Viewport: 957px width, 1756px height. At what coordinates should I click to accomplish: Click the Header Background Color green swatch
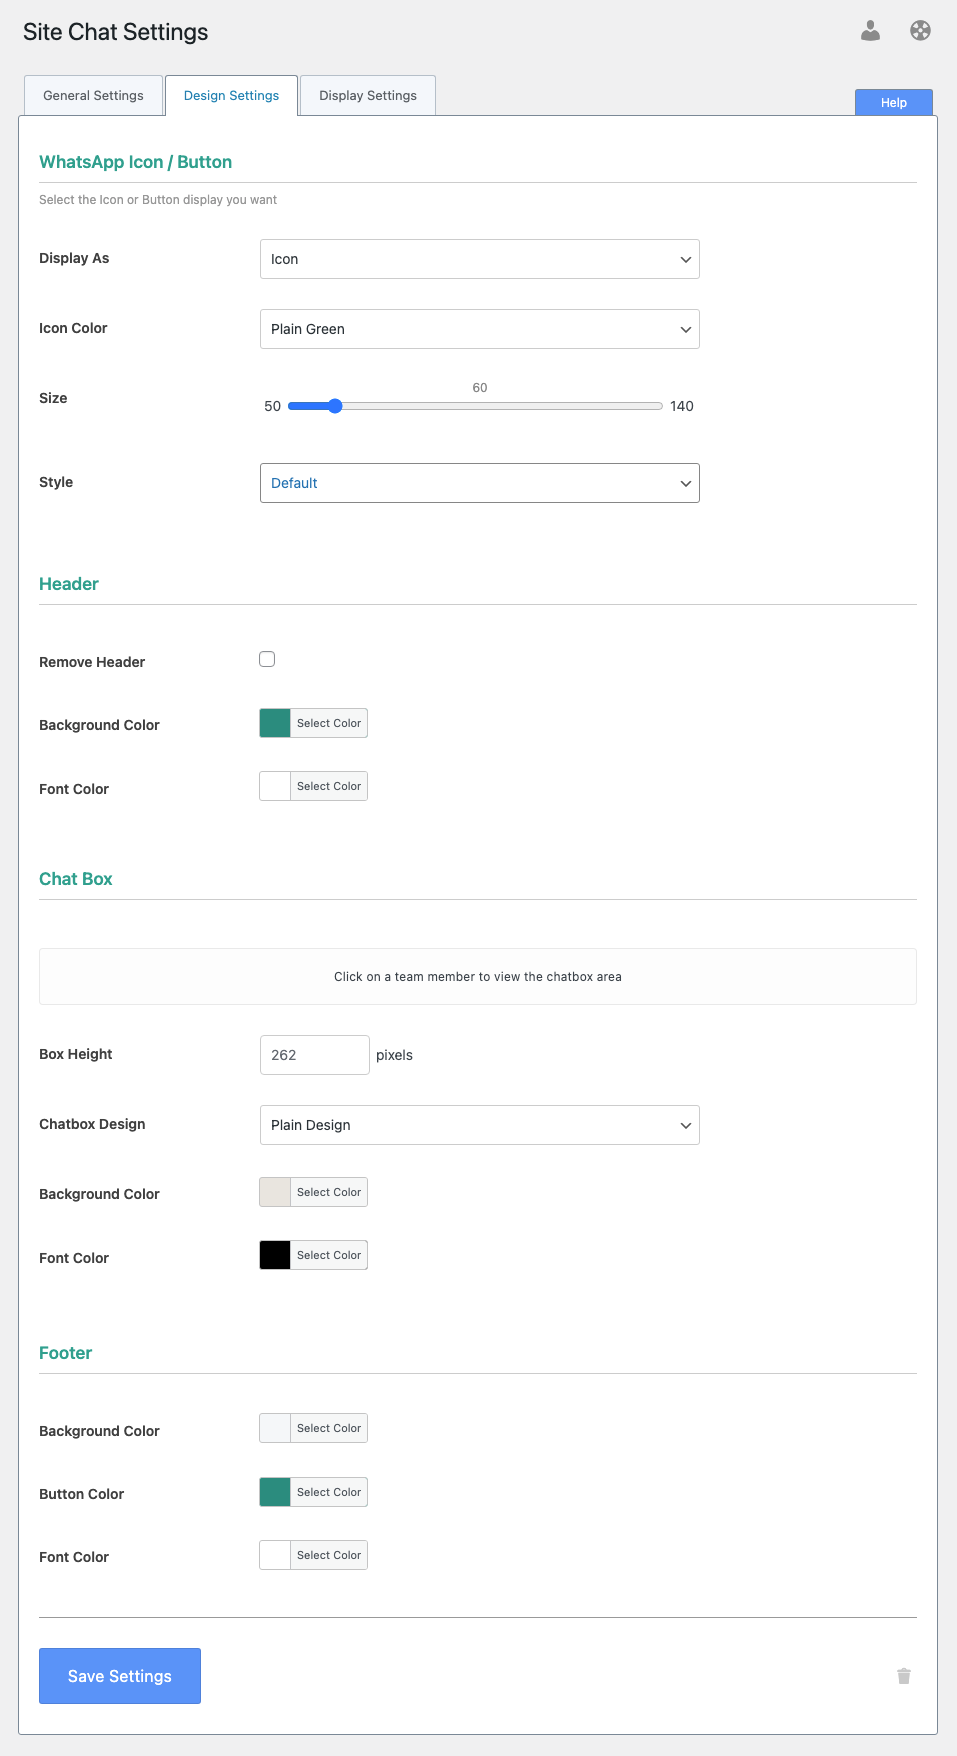(275, 723)
